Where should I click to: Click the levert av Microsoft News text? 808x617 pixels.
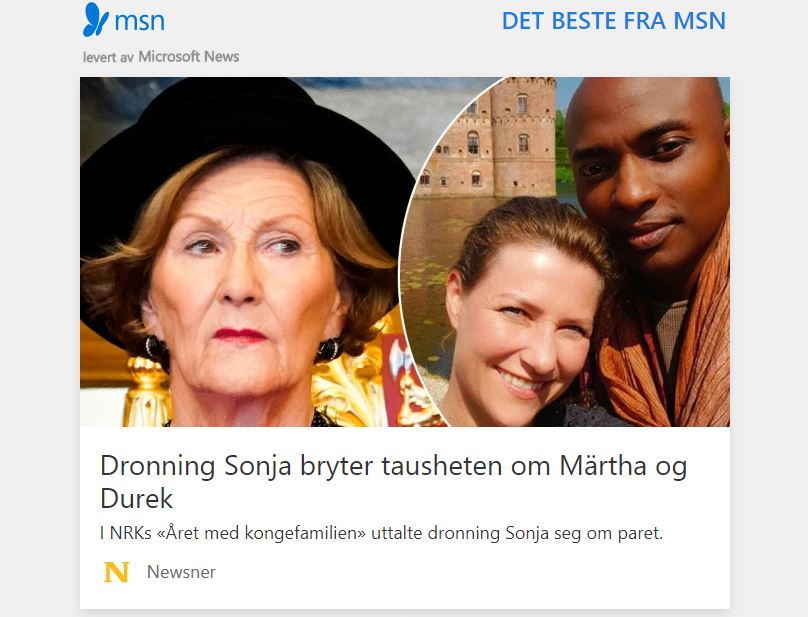161,57
